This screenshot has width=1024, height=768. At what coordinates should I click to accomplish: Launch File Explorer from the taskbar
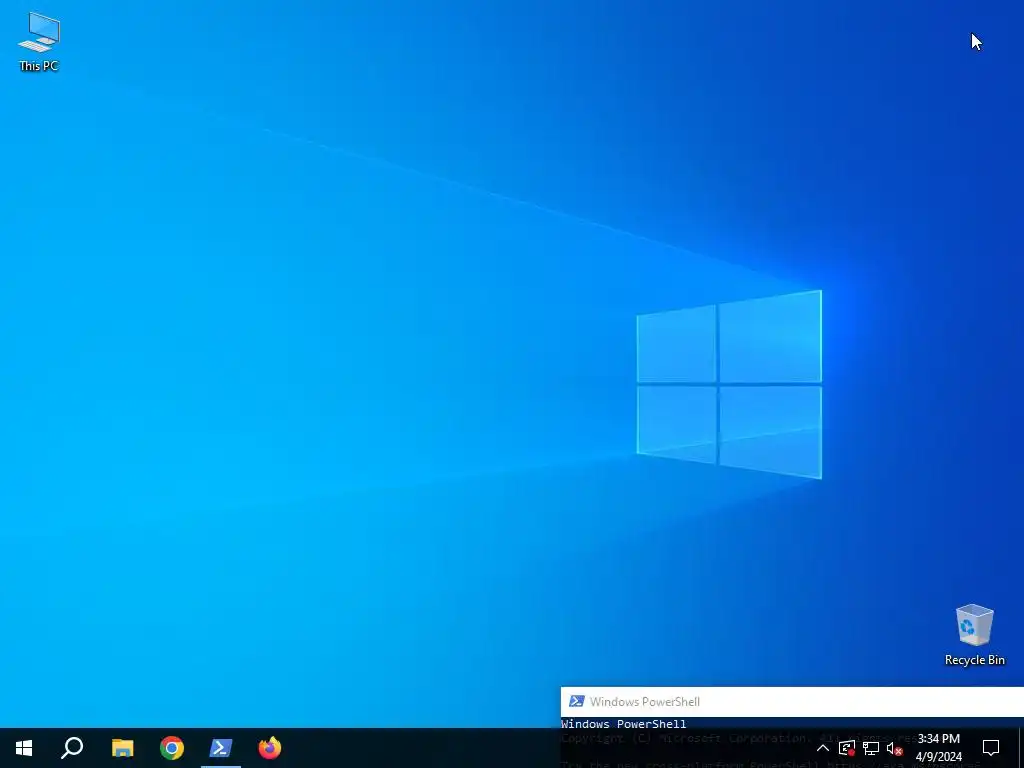122,748
